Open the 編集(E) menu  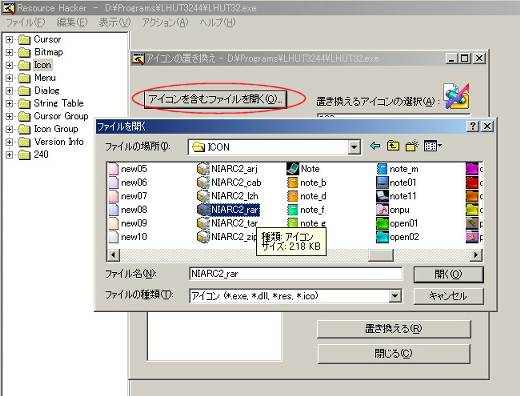[x=72, y=22]
